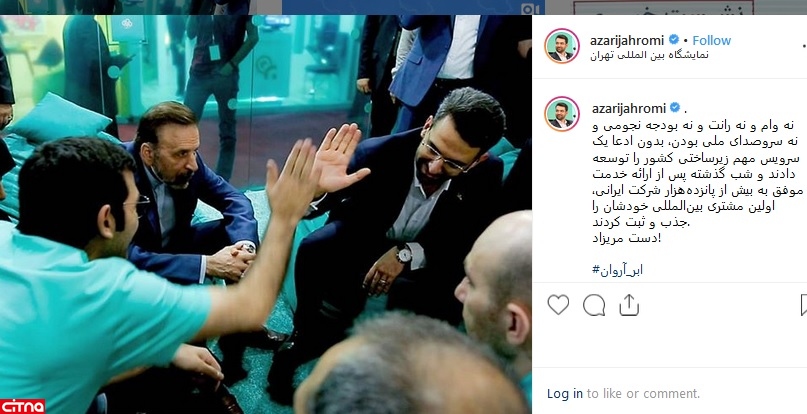Click the Citna logo watermark
Viewport: 807px width, 414px height.
(22, 406)
